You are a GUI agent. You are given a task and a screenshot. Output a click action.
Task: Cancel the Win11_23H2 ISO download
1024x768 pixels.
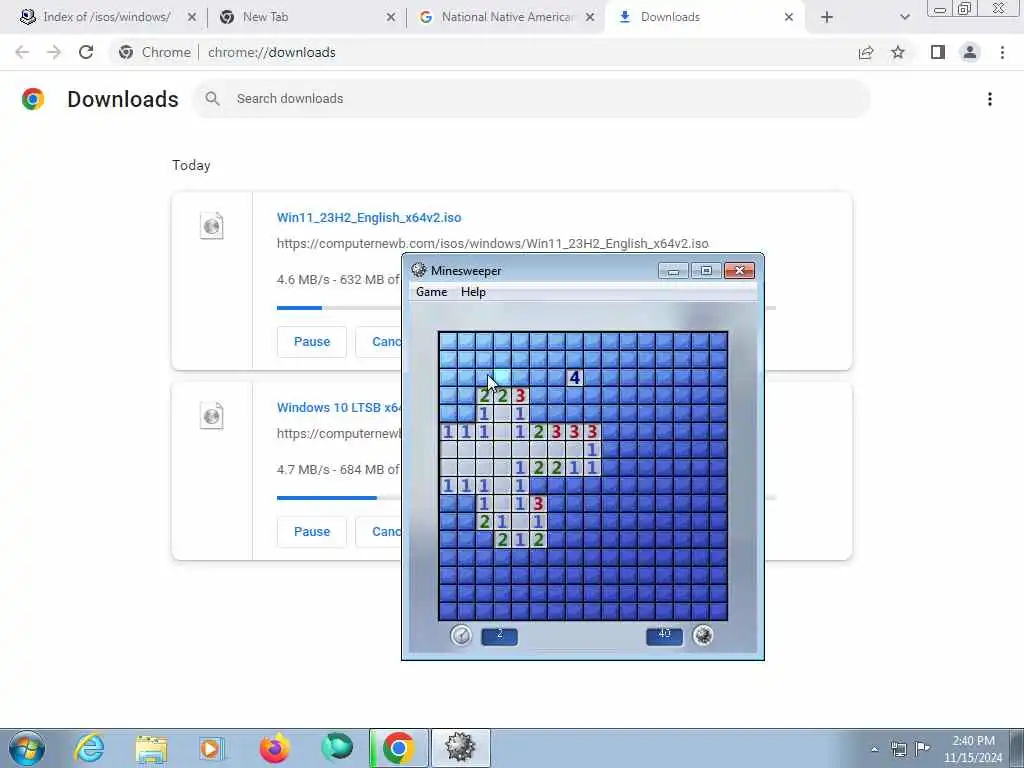coord(379,342)
